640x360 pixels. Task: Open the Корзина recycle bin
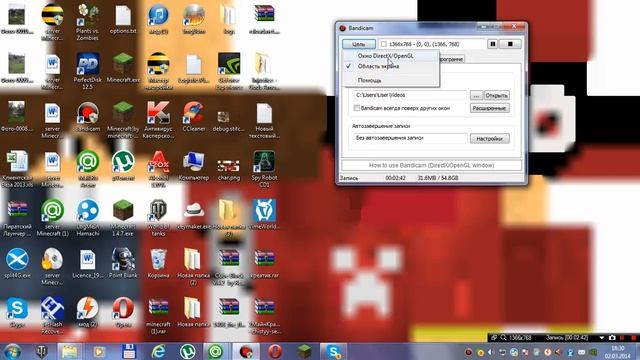(158, 264)
